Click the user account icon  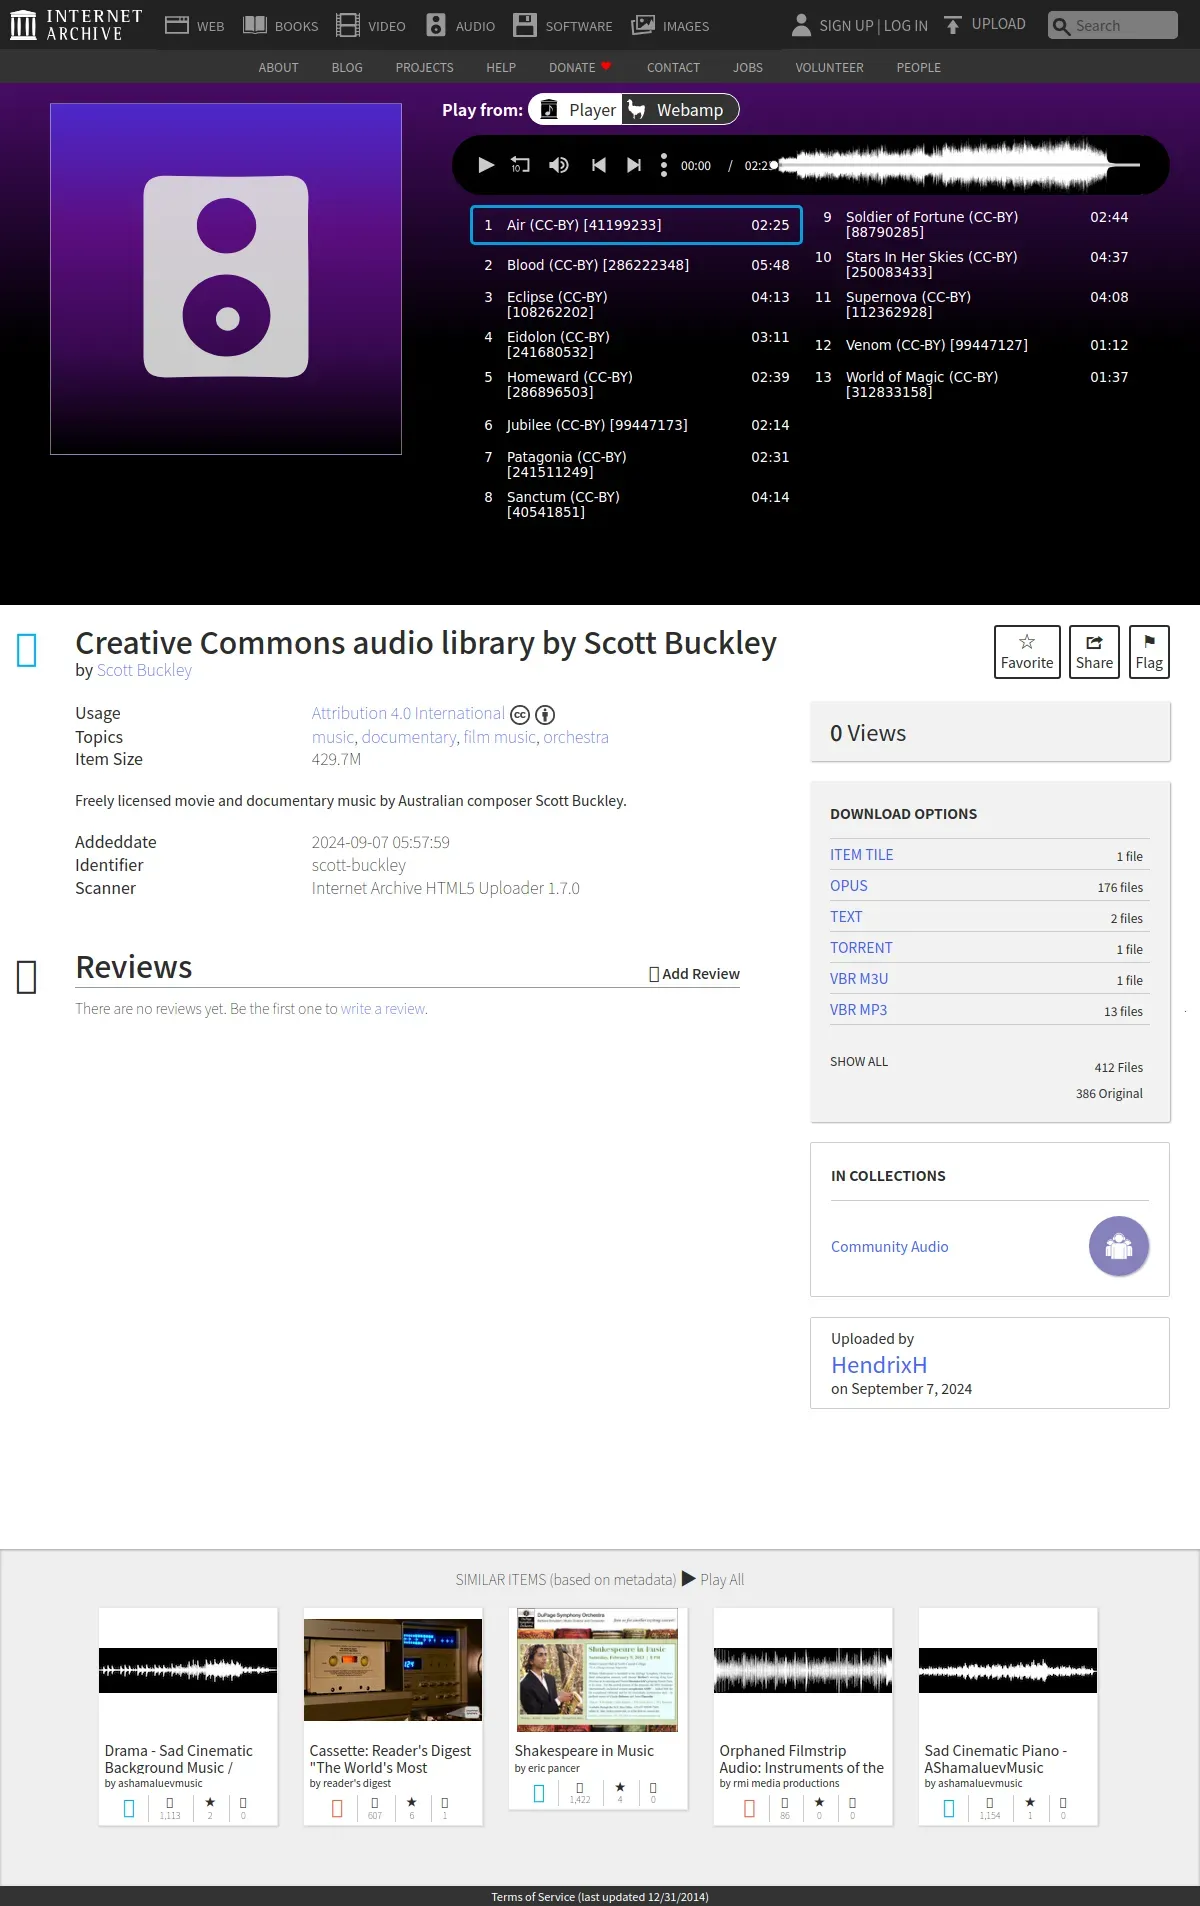point(801,25)
